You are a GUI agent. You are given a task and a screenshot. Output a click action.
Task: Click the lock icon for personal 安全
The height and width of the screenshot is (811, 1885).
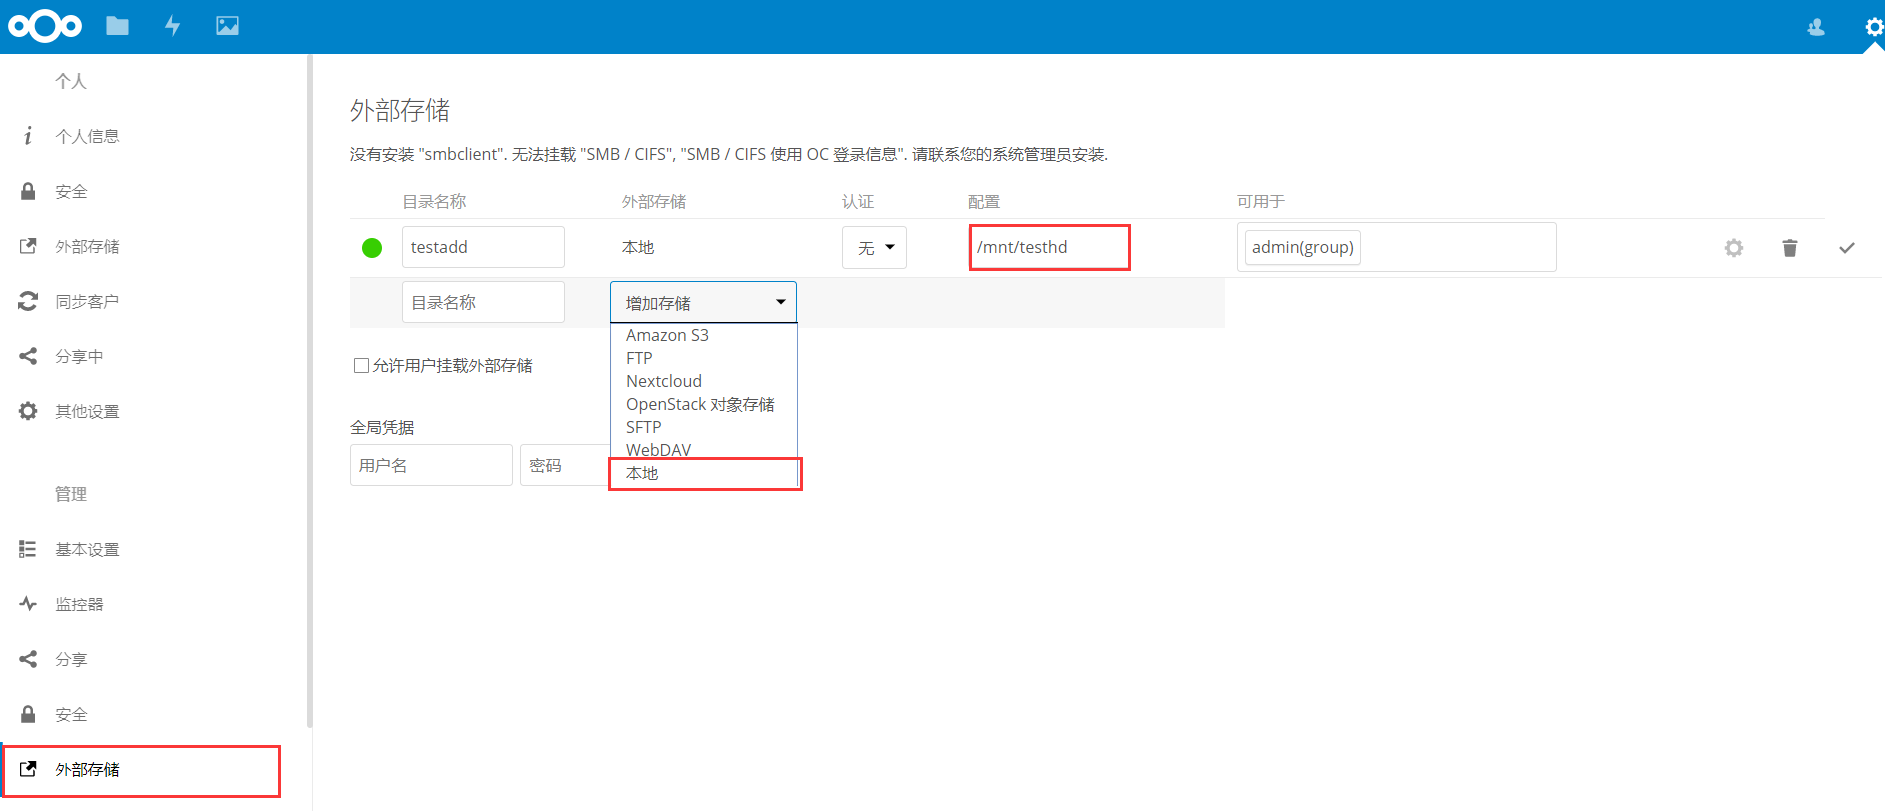[28, 191]
